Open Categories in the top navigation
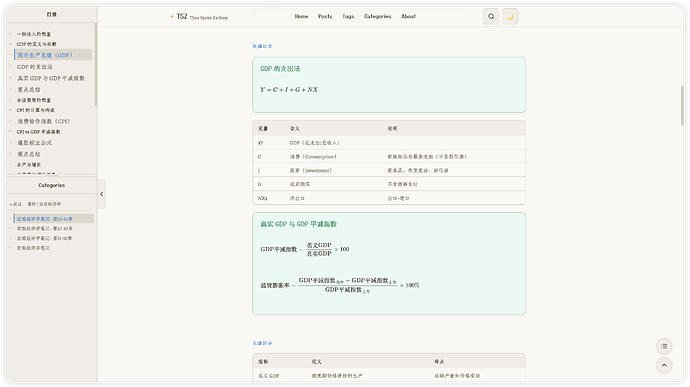The image size is (690, 387). tap(378, 16)
